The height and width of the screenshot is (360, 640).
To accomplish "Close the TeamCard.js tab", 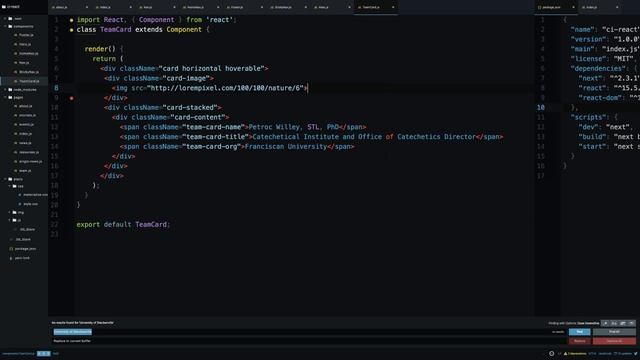I will point(393,7).
